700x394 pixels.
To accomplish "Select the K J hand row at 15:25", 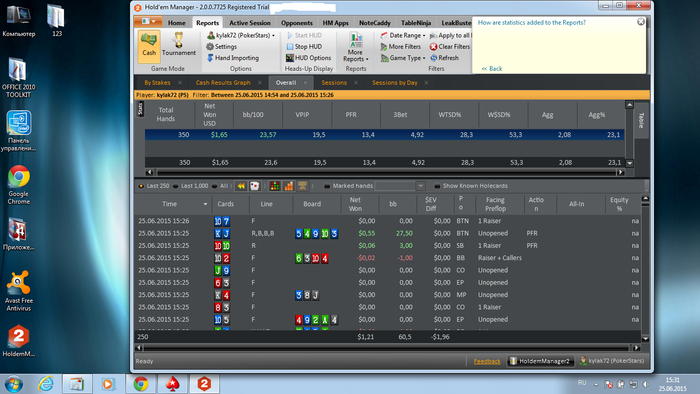I will pos(388,233).
